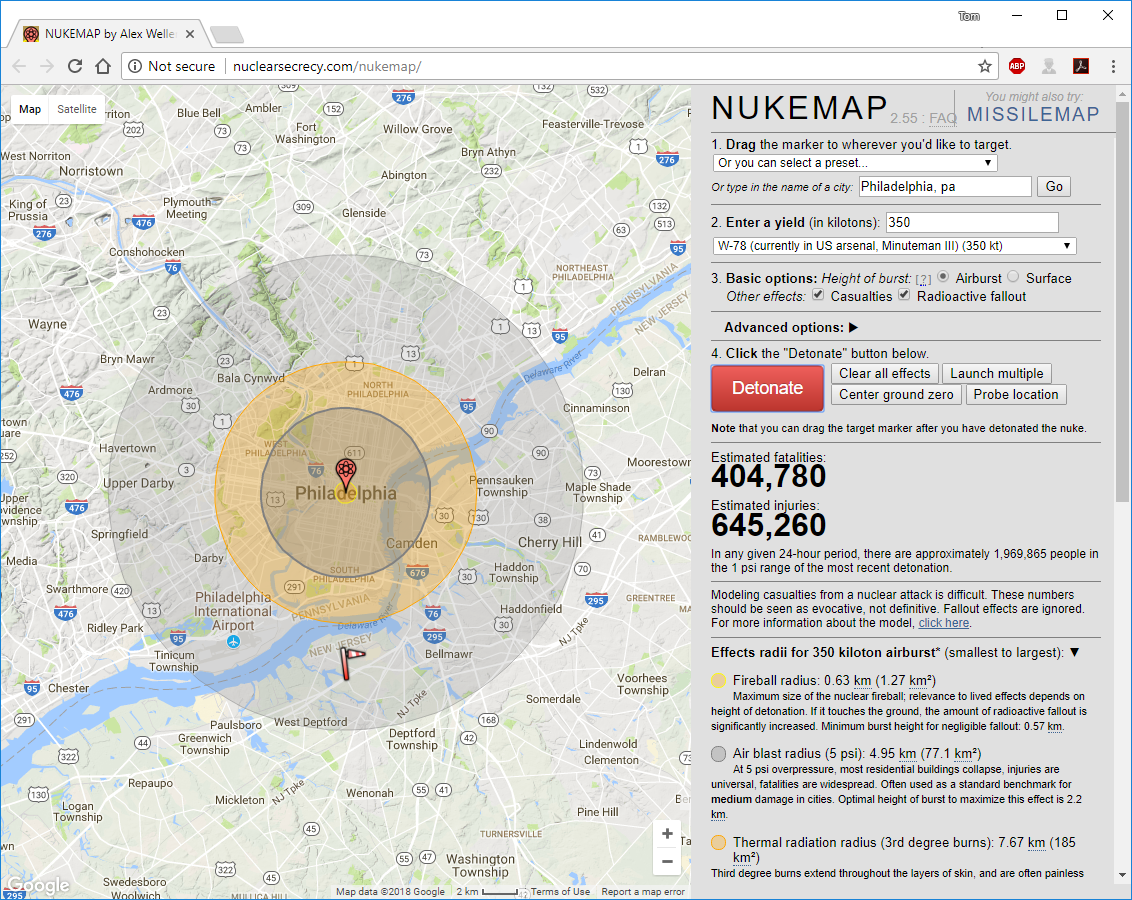Viewport: 1132px width, 900px height.
Task: Bookmark this page with the star icon
Action: (x=985, y=66)
